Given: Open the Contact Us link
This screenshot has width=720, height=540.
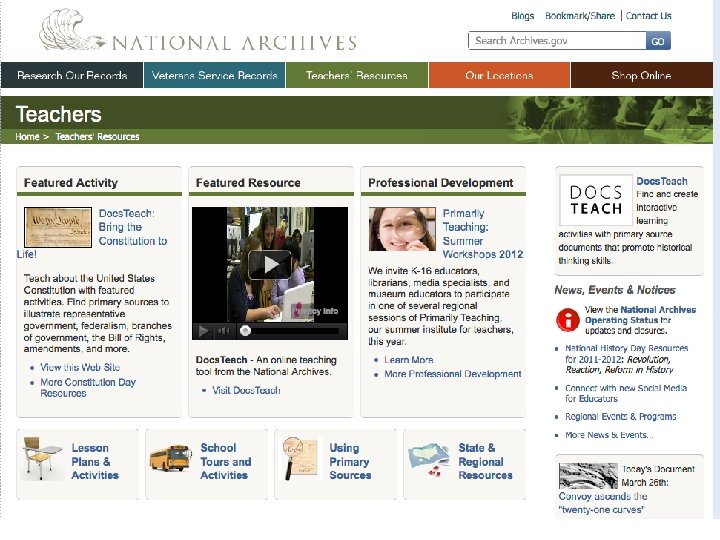Looking at the screenshot, I should click(648, 16).
